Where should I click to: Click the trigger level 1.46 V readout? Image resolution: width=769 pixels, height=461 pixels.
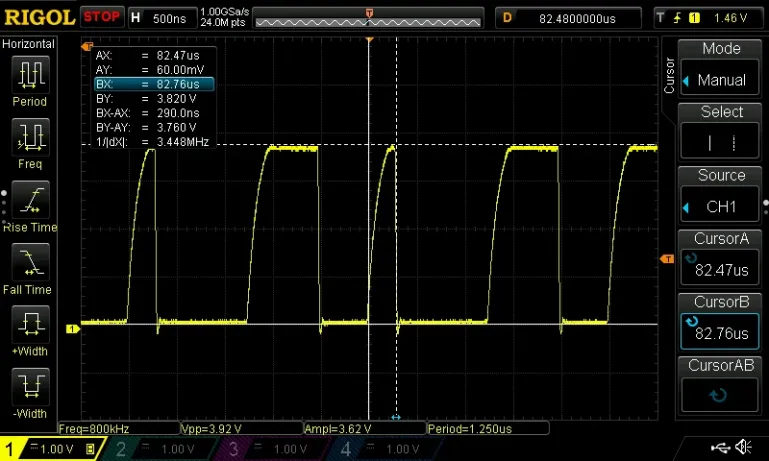coord(730,18)
